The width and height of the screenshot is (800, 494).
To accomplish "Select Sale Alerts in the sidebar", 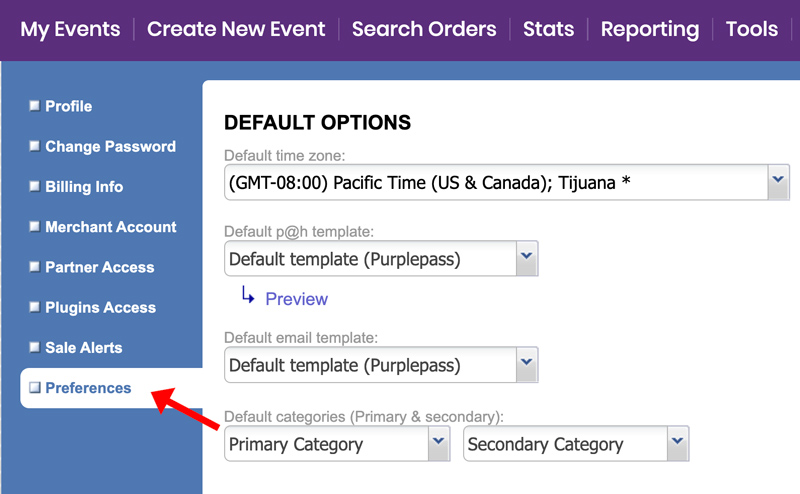I will coord(84,348).
